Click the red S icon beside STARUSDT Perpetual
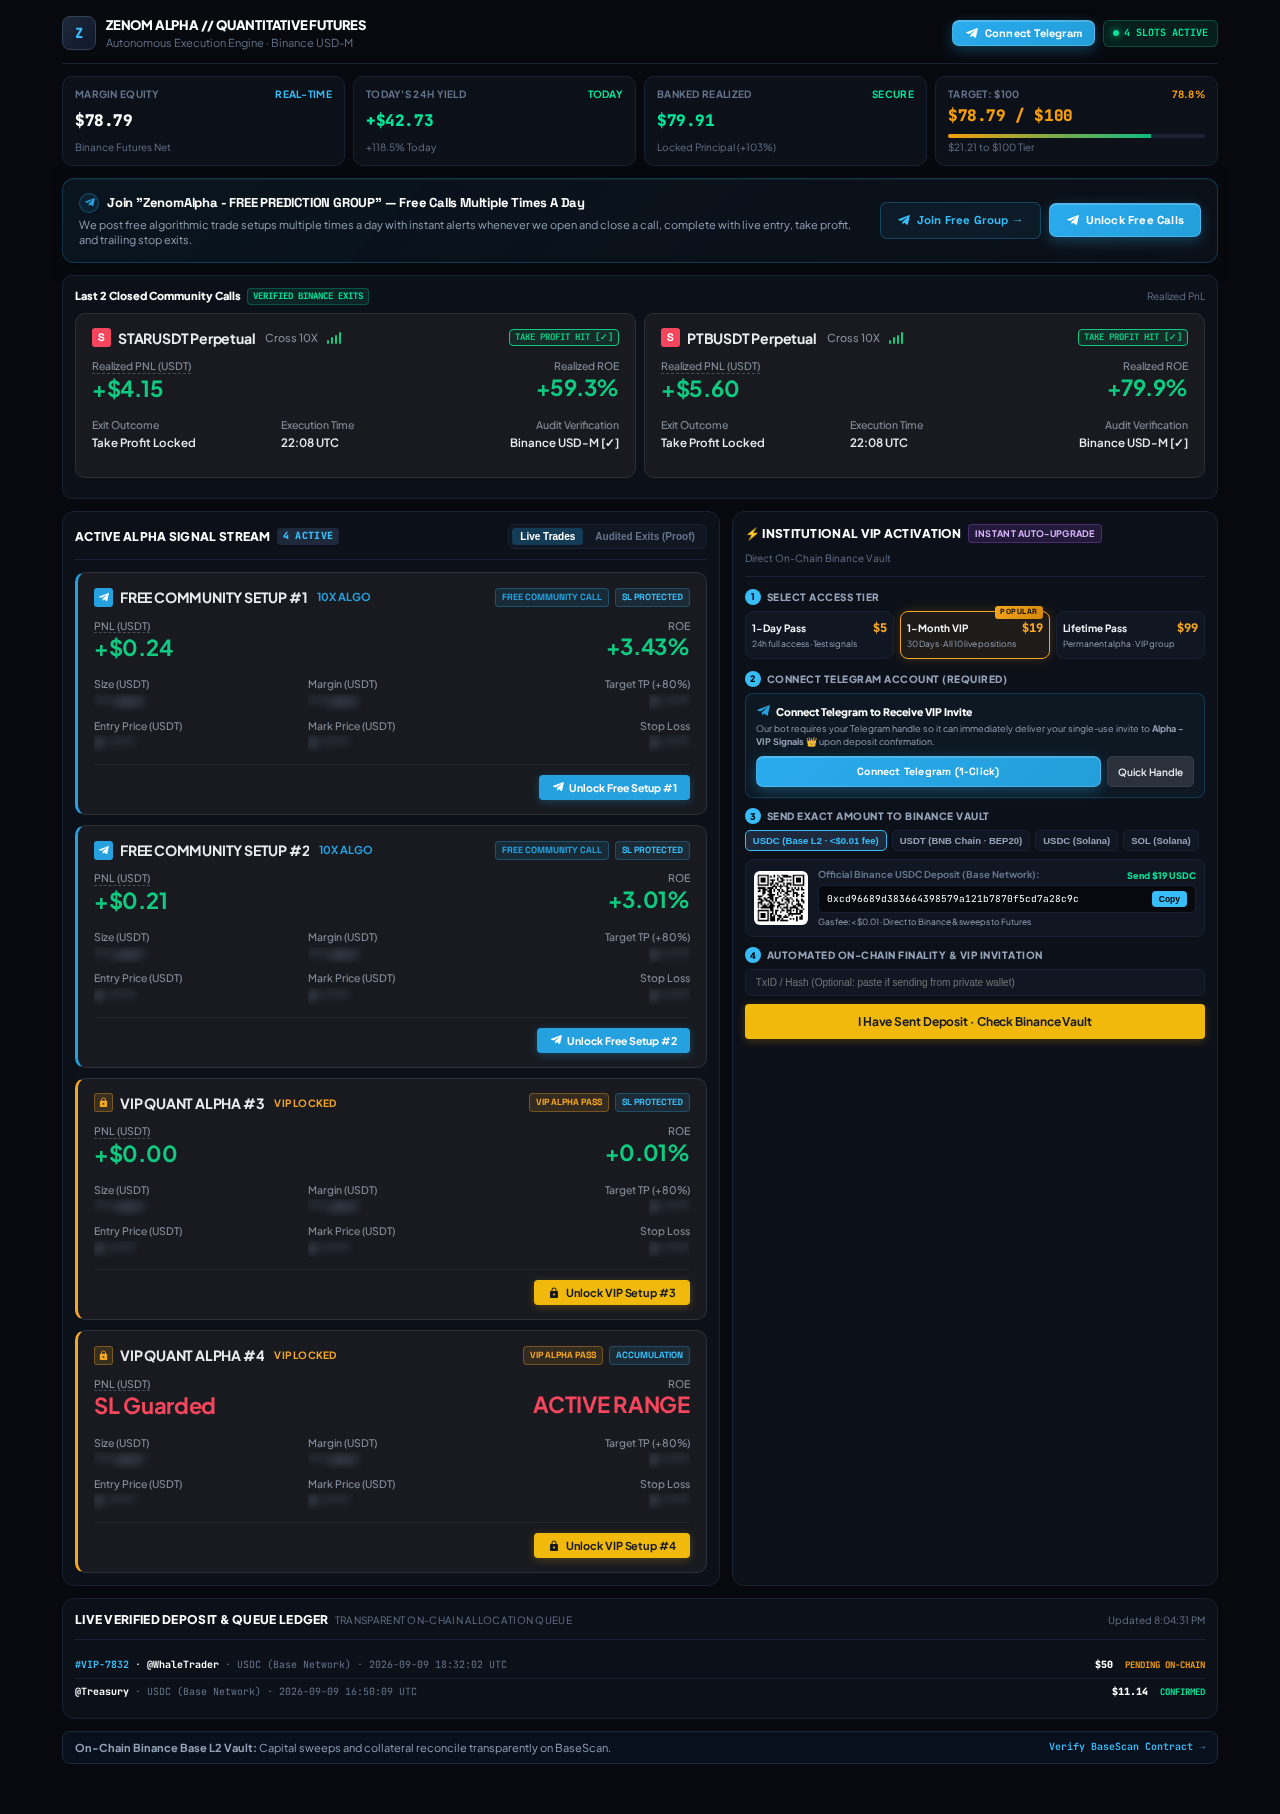This screenshot has height=1814, width=1280. (x=101, y=338)
